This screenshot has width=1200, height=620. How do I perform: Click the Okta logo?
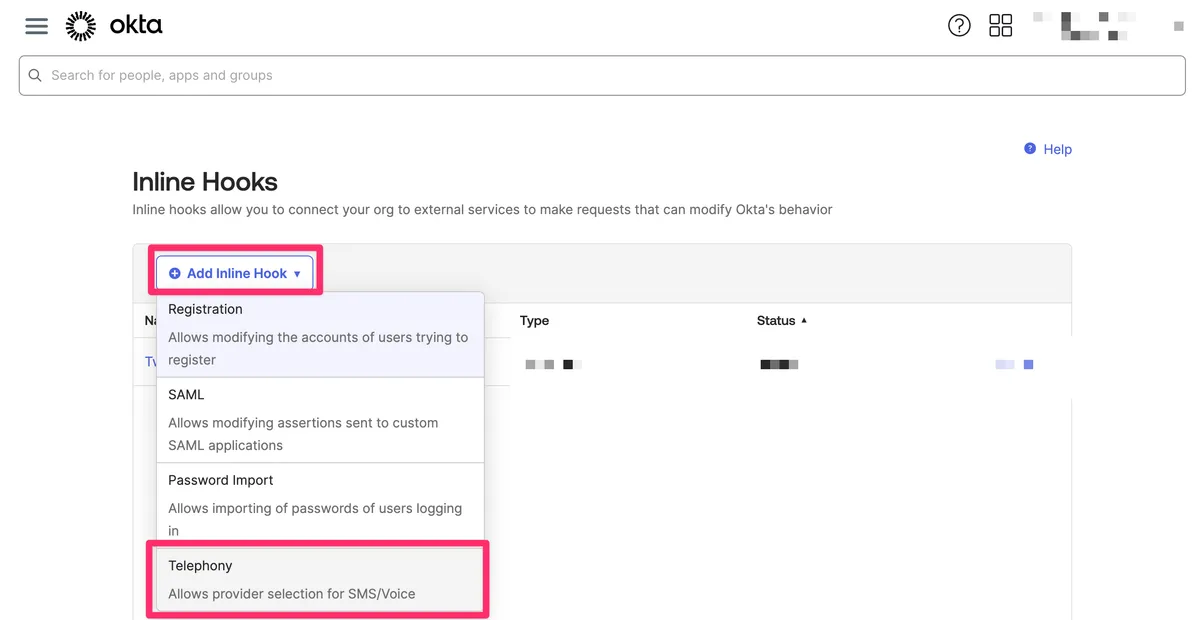point(114,26)
